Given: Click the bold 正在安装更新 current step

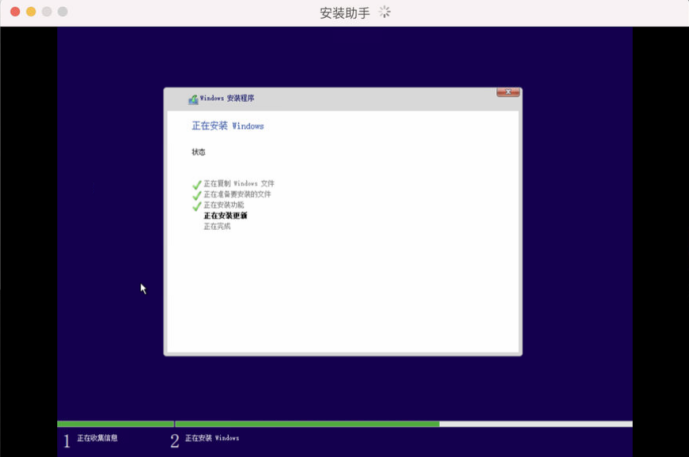Looking at the screenshot, I should tap(225, 216).
